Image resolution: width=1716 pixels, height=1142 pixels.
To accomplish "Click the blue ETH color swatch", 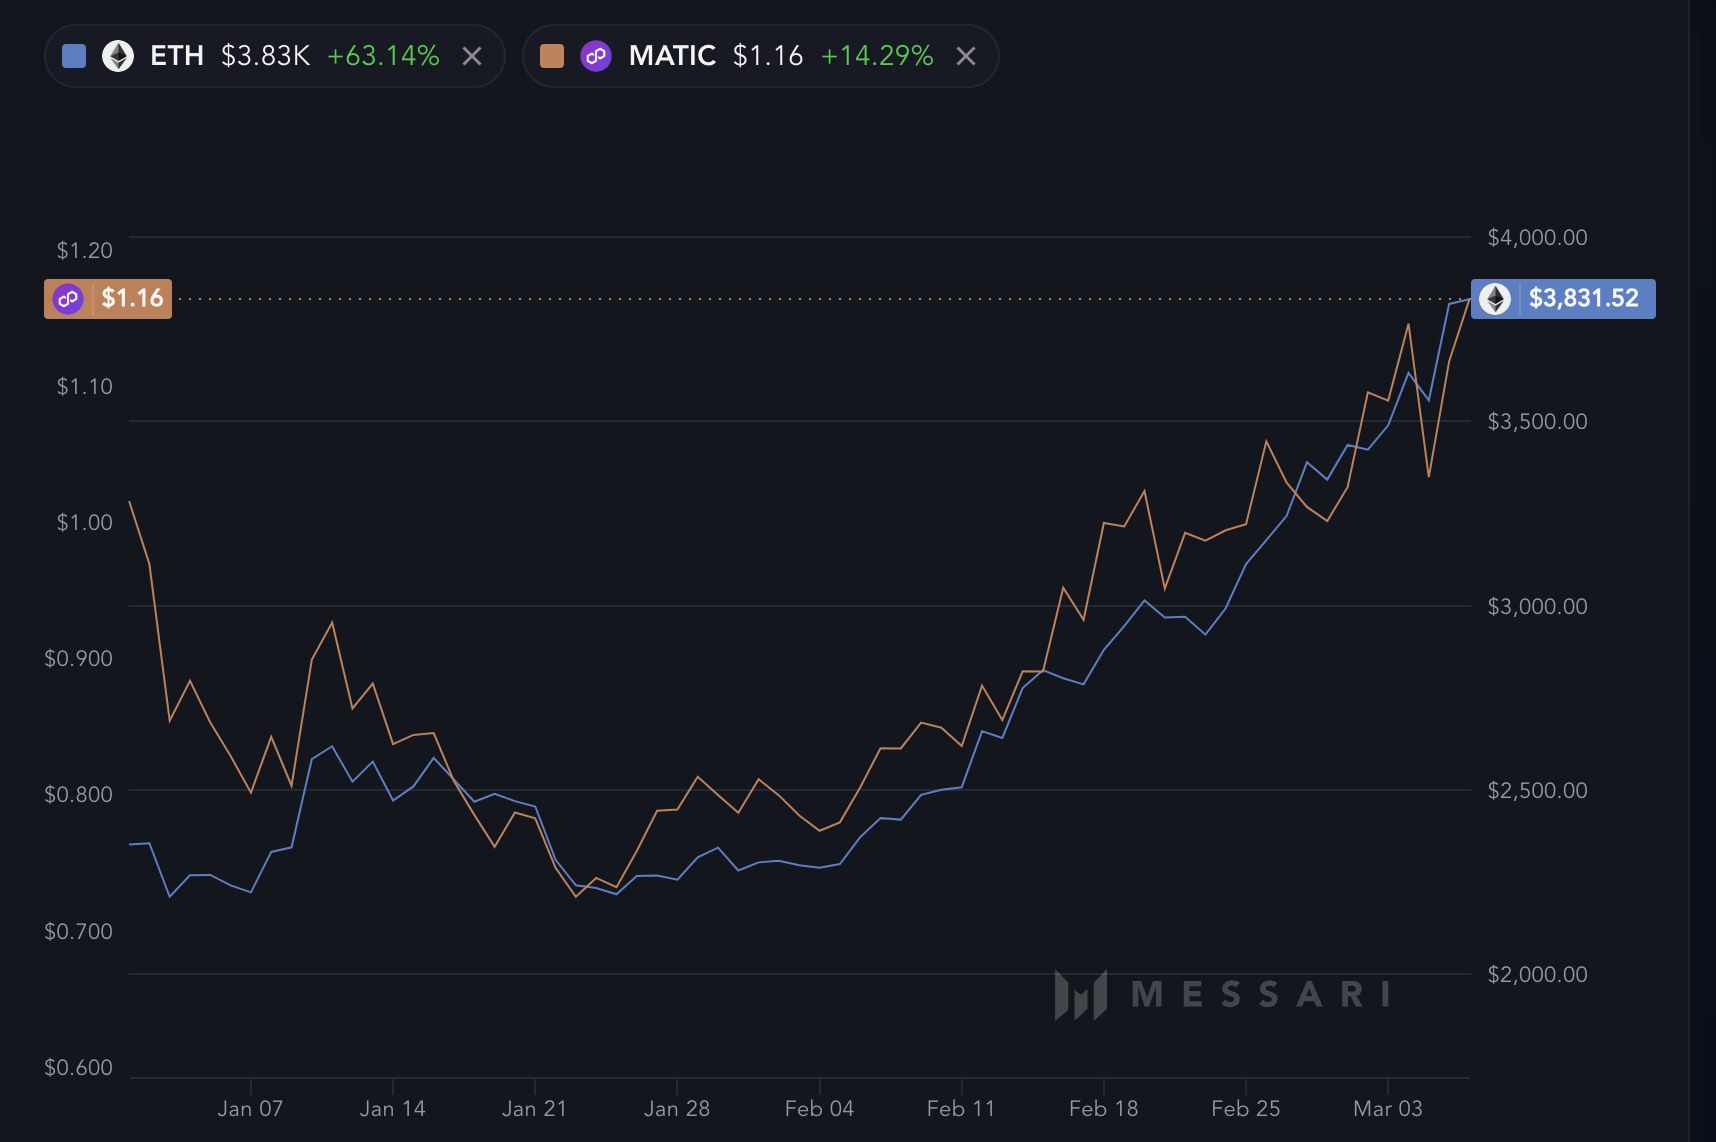I will (74, 56).
